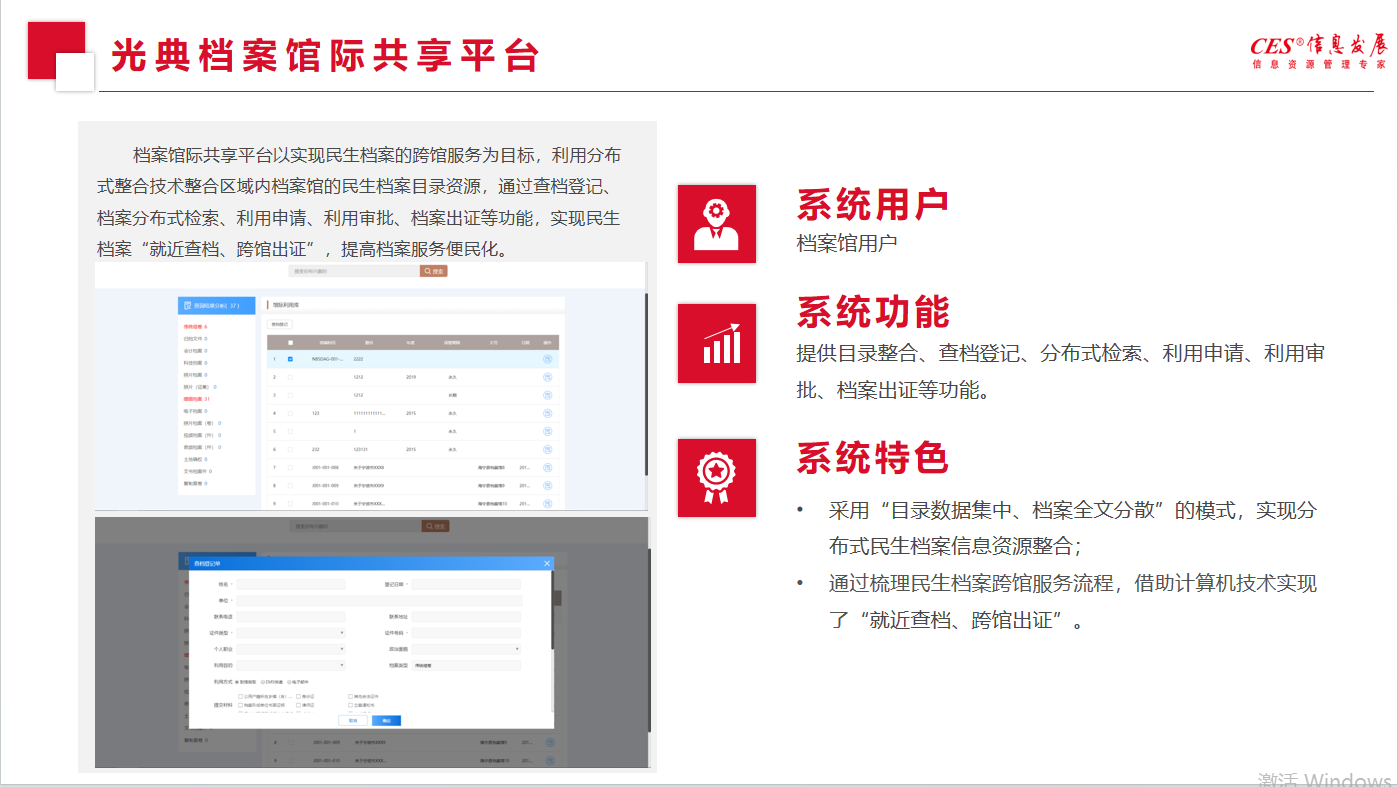Viewport: 1398px width, 787px height.
Task: Click the 系统功能 bar-chart icon tile
Action: tap(717, 343)
